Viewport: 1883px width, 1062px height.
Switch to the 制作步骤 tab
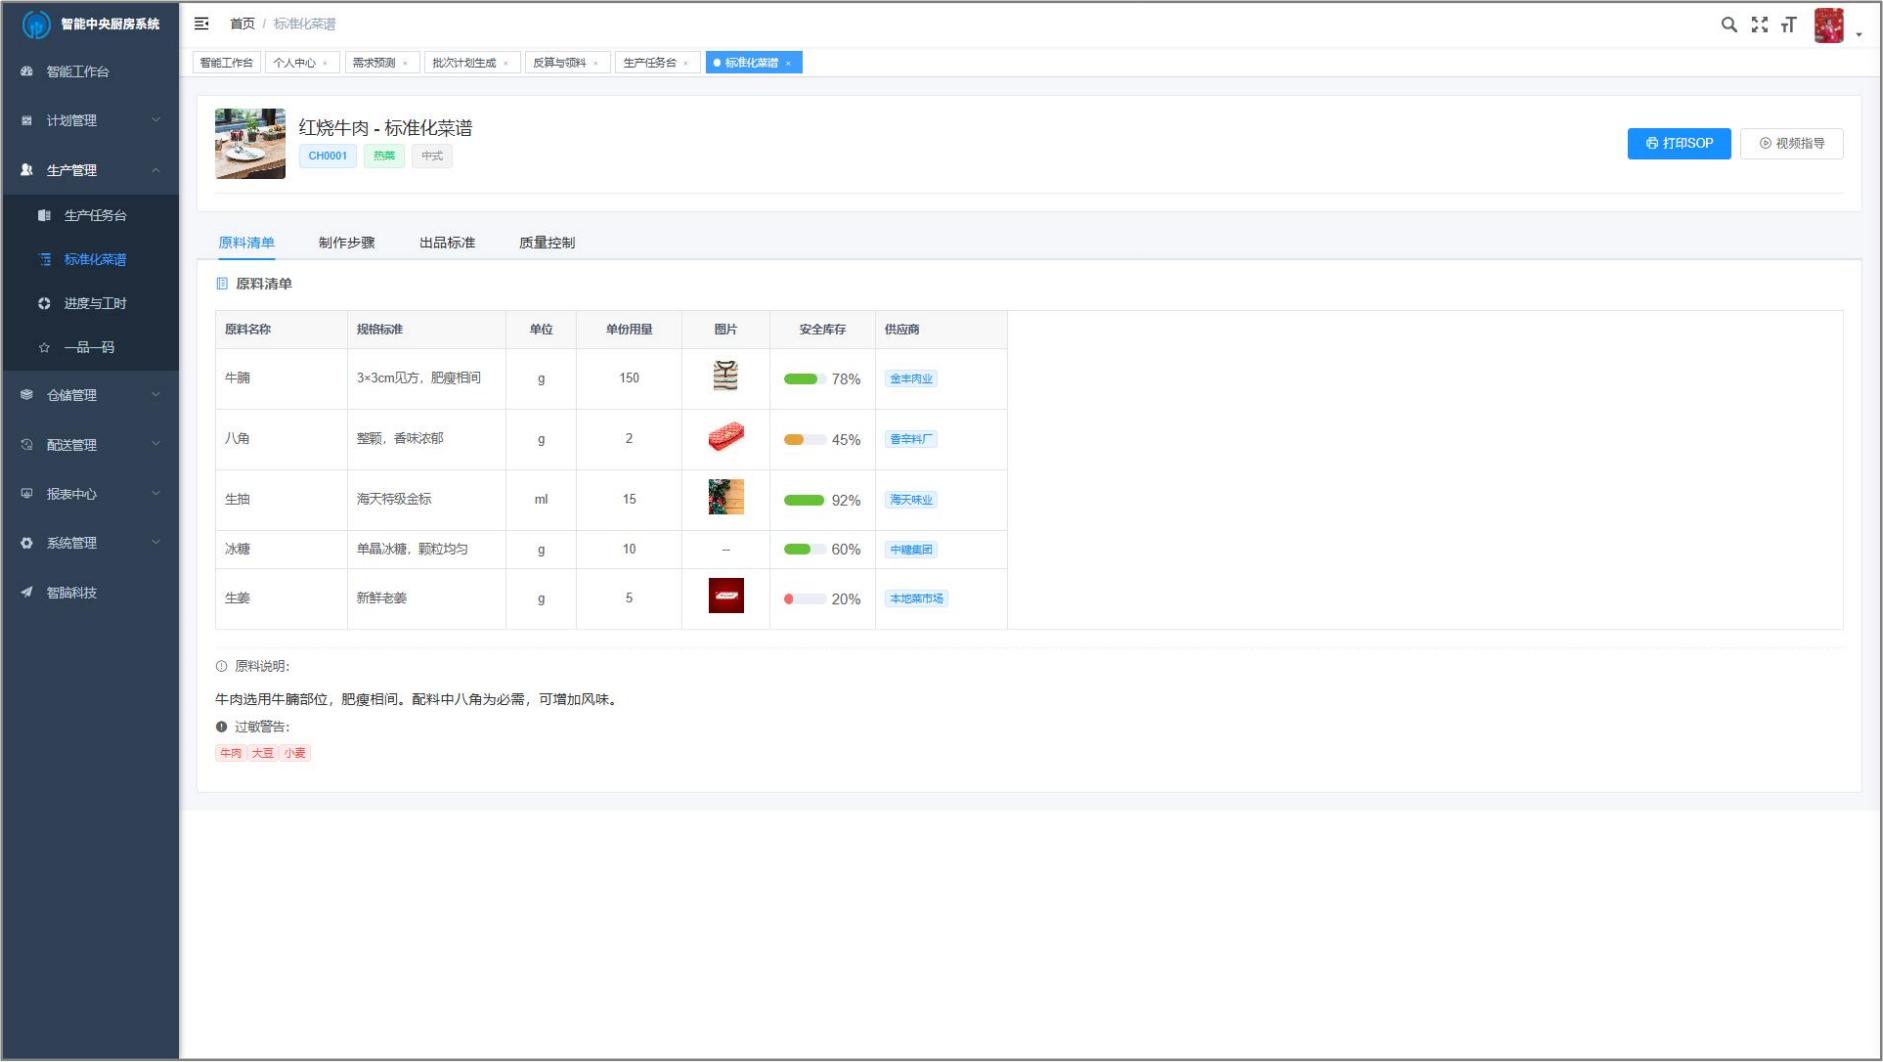(x=346, y=243)
